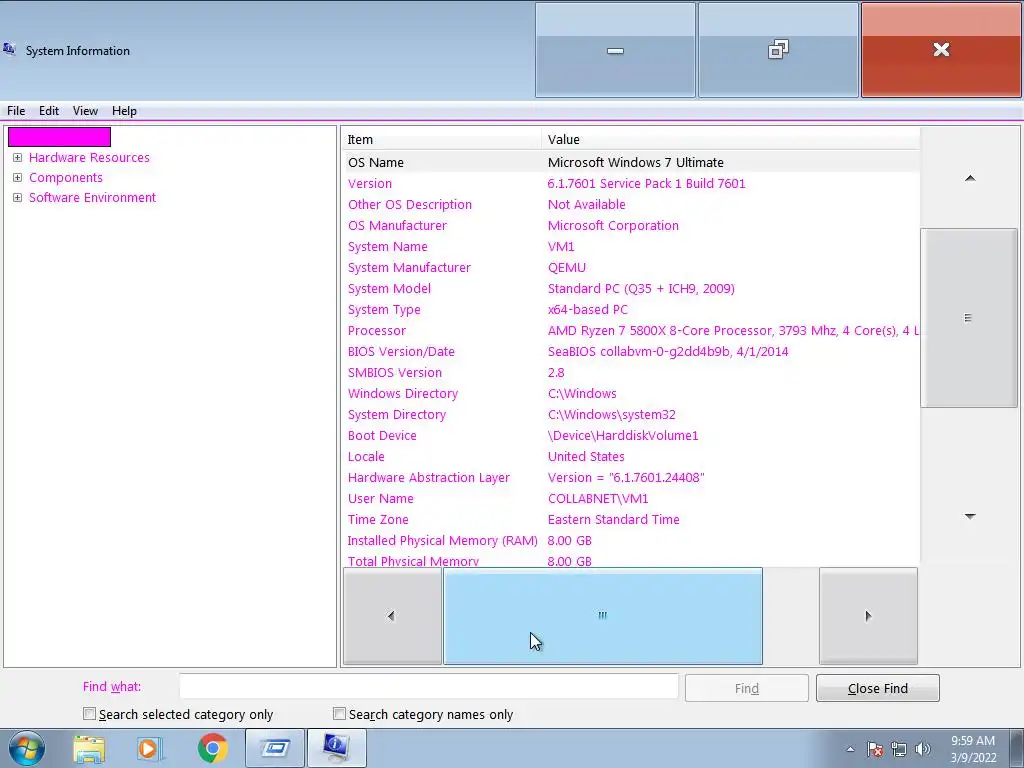Click inside the Find what text field

(429, 687)
